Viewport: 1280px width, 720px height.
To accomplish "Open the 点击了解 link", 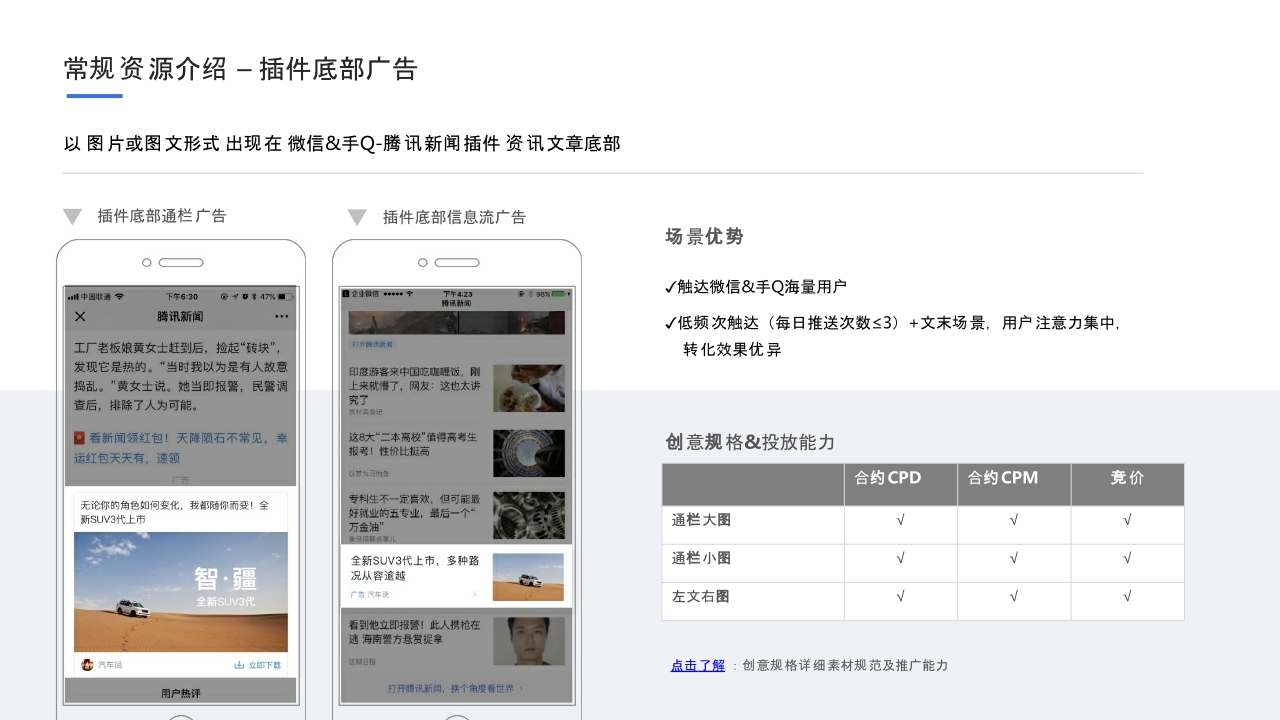I will click(x=697, y=665).
